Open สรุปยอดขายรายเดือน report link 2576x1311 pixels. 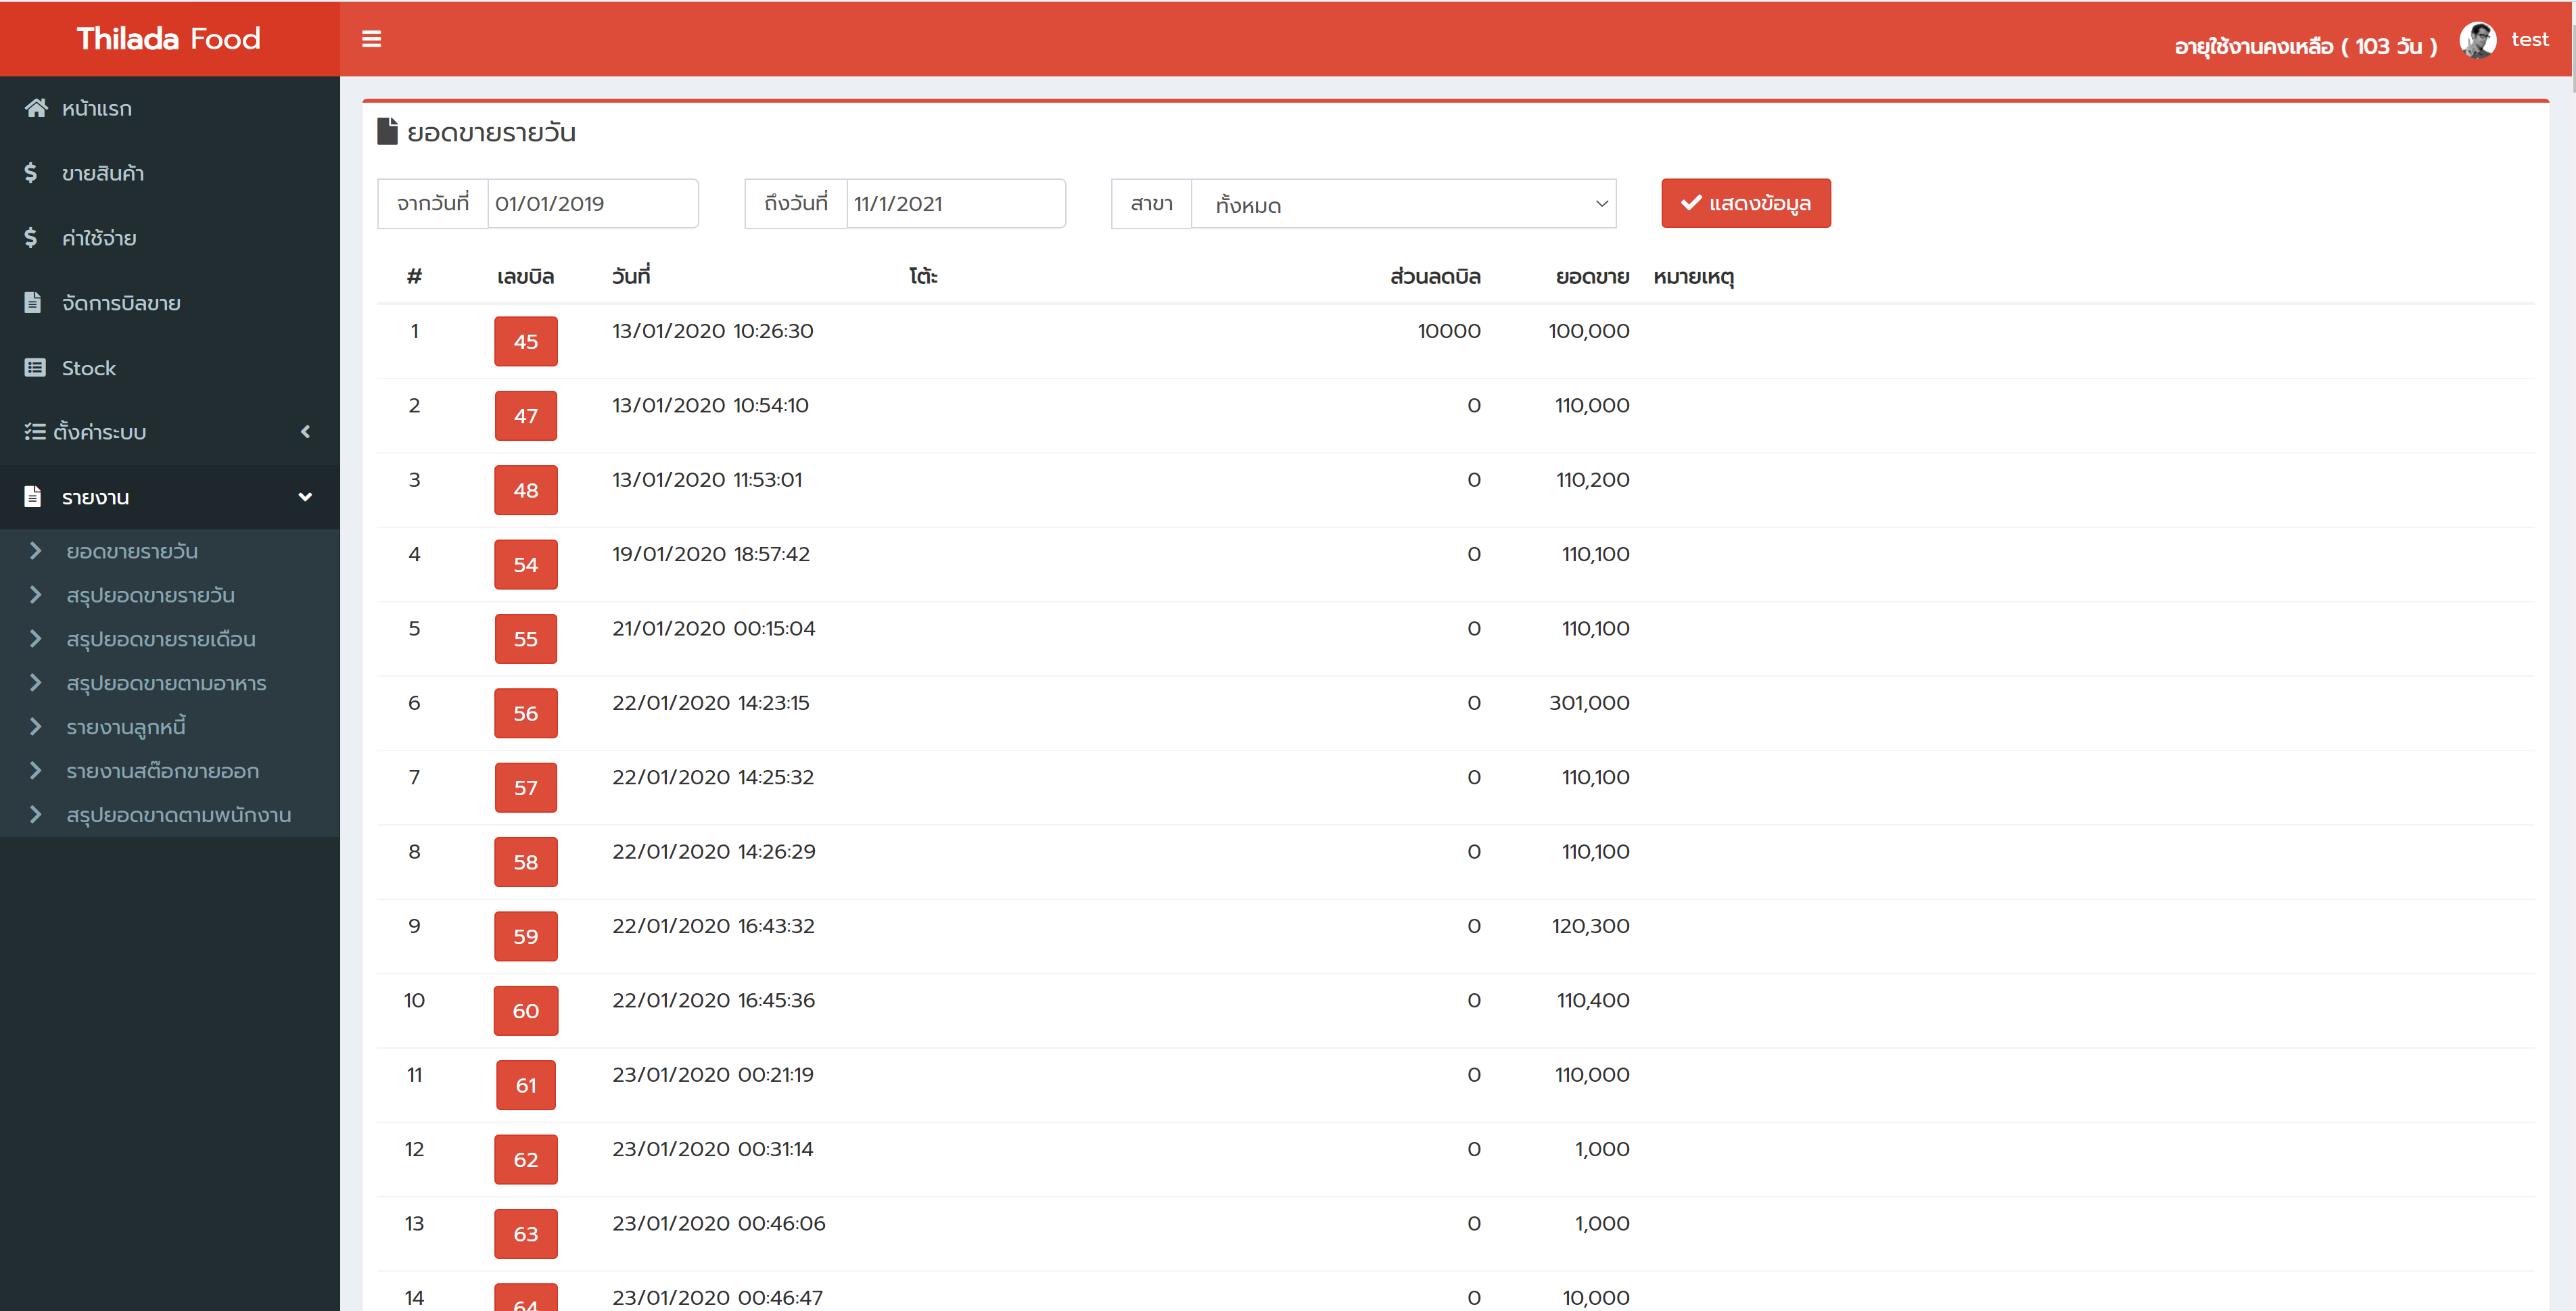pyautogui.click(x=161, y=639)
